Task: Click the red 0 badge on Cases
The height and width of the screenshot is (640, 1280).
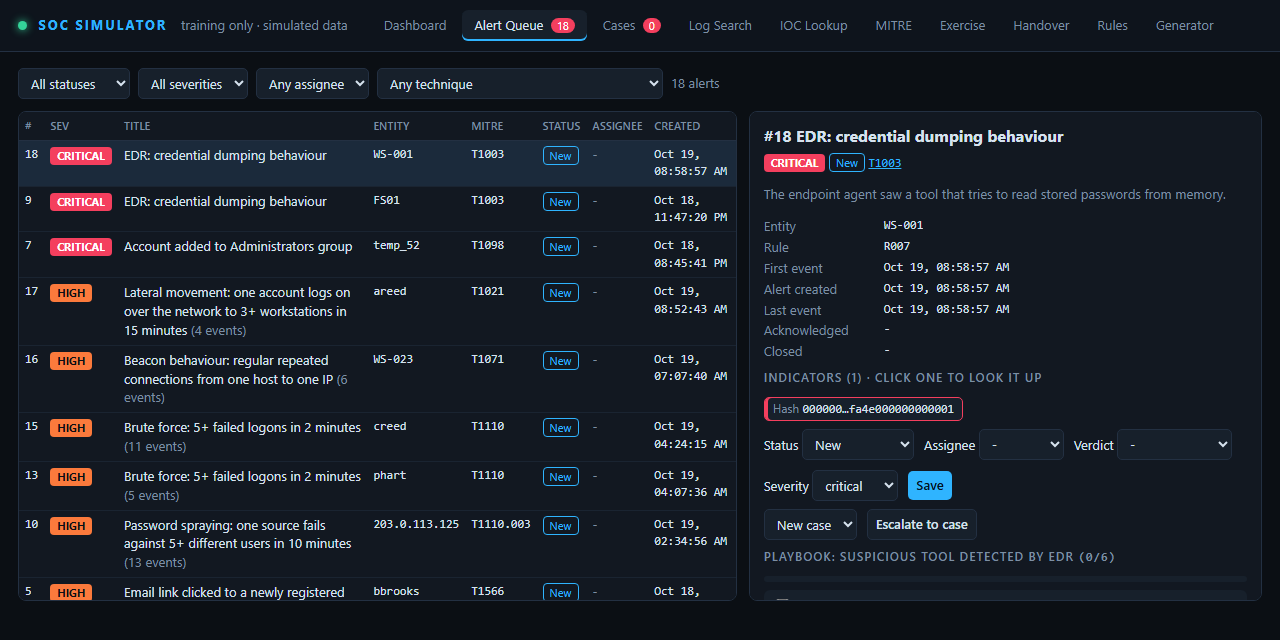Action: pos(652,26)
